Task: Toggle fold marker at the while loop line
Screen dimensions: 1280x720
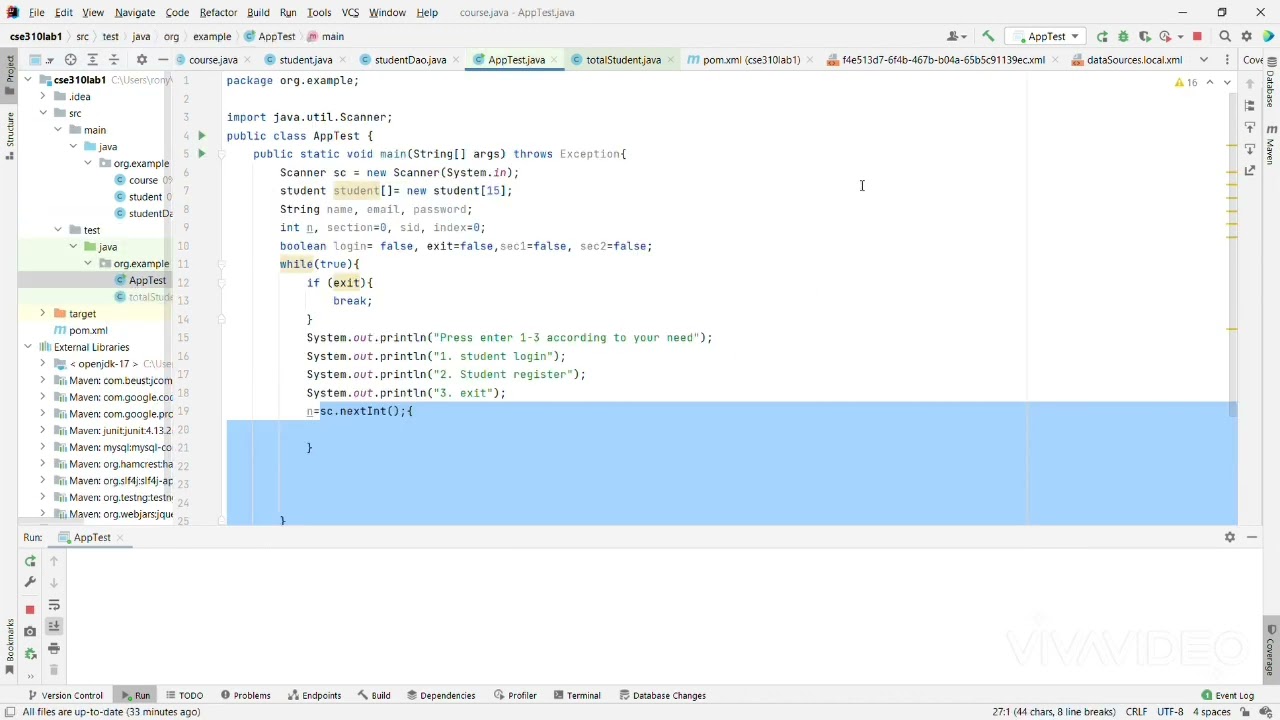Action: coord(222,264)
